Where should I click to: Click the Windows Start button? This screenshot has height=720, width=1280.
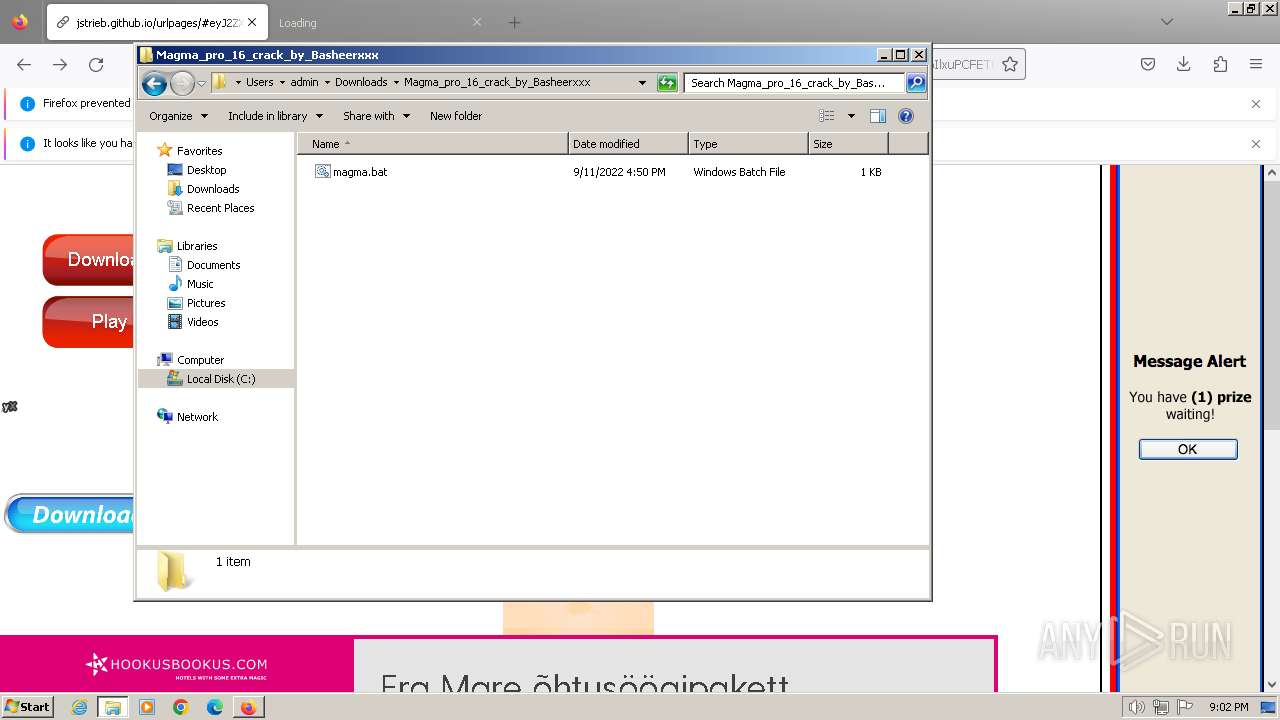click(28, 707)
